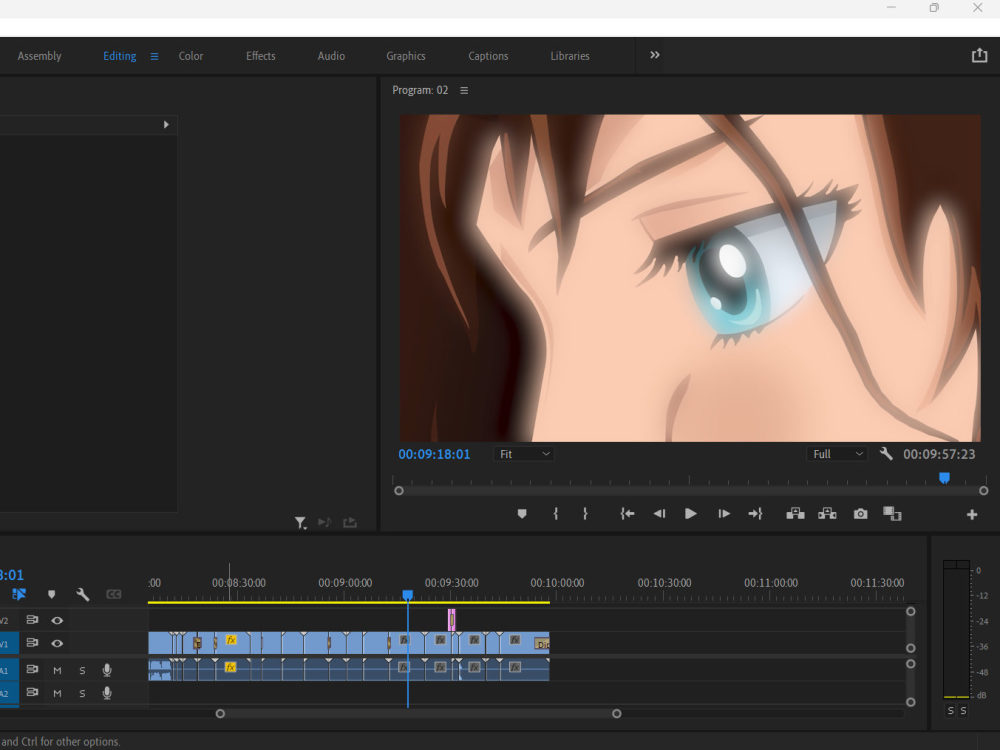Open the Fit zoom level dropdown
1000x750 pixels.
524,454
